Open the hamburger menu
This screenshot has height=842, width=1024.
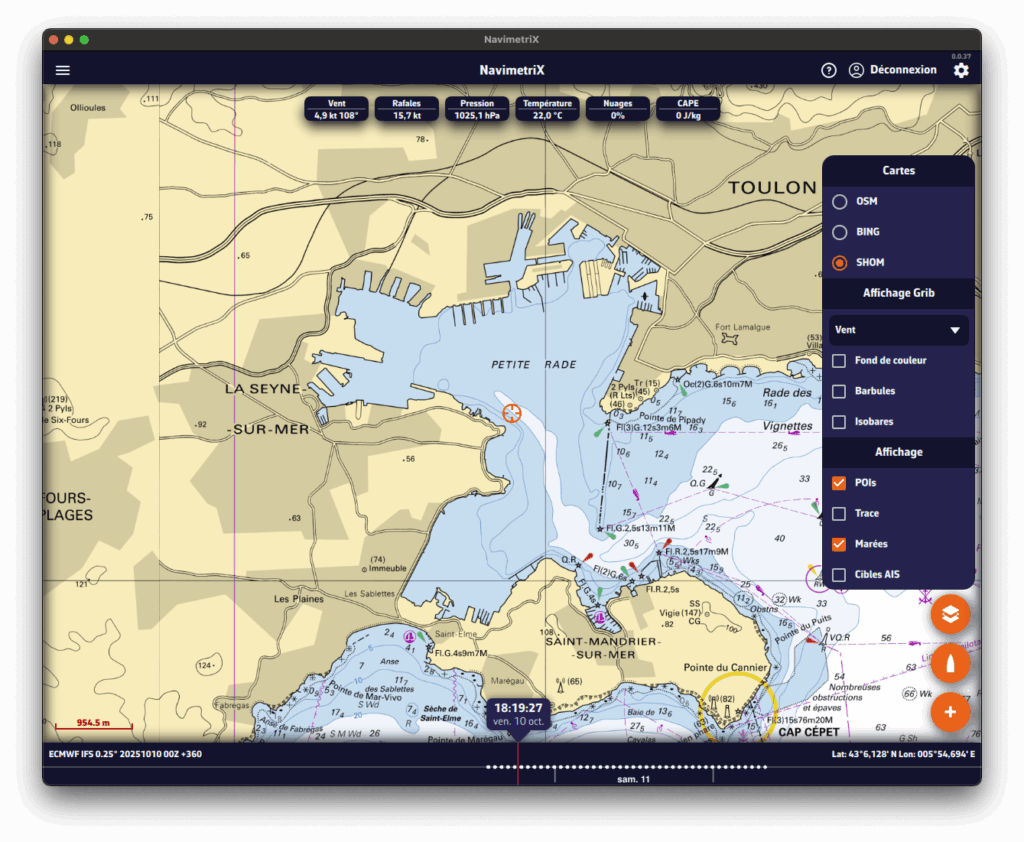tap(63, 70)
